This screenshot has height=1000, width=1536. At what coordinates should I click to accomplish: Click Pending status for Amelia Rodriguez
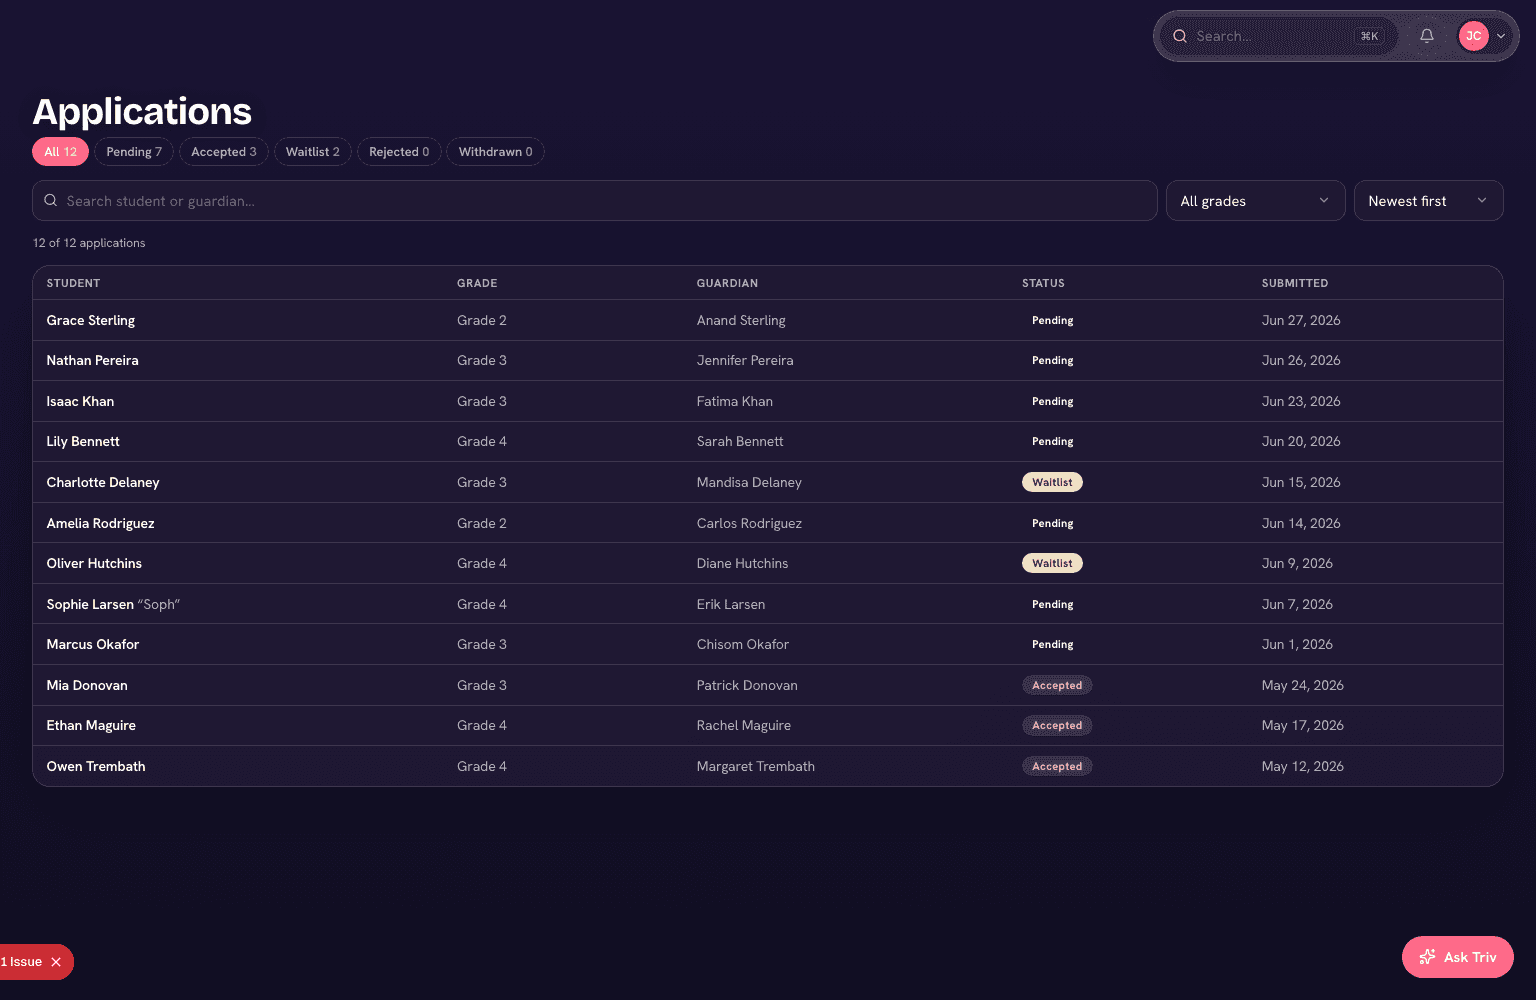tap(1052, 523)
